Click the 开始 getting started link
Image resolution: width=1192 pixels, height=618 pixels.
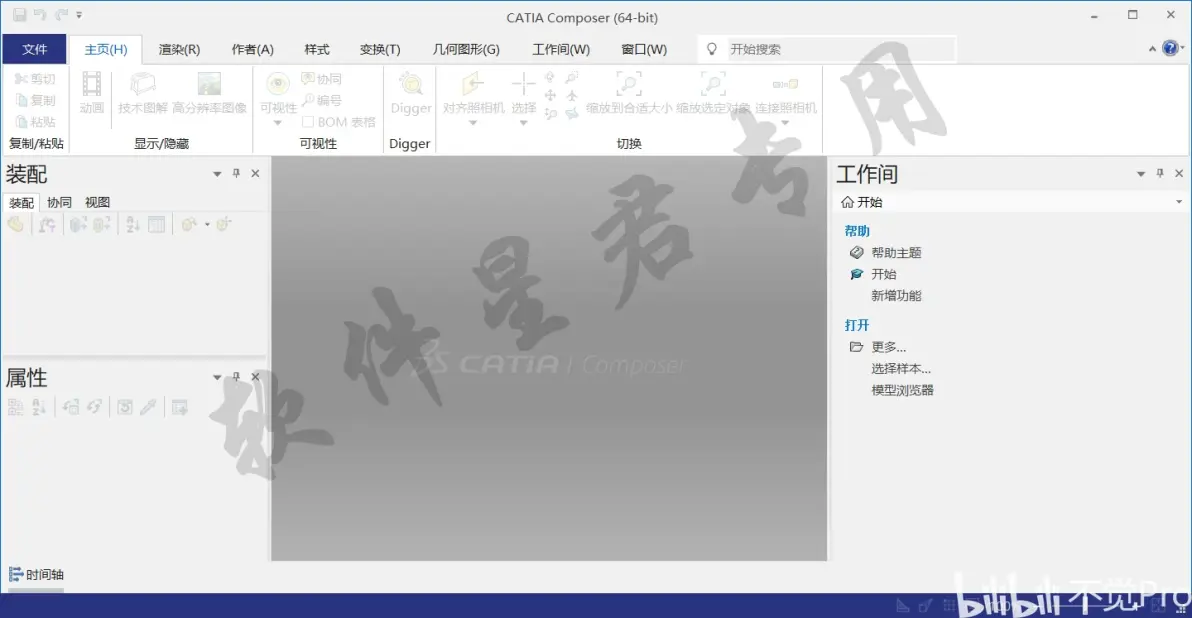(x=883, y=274)
